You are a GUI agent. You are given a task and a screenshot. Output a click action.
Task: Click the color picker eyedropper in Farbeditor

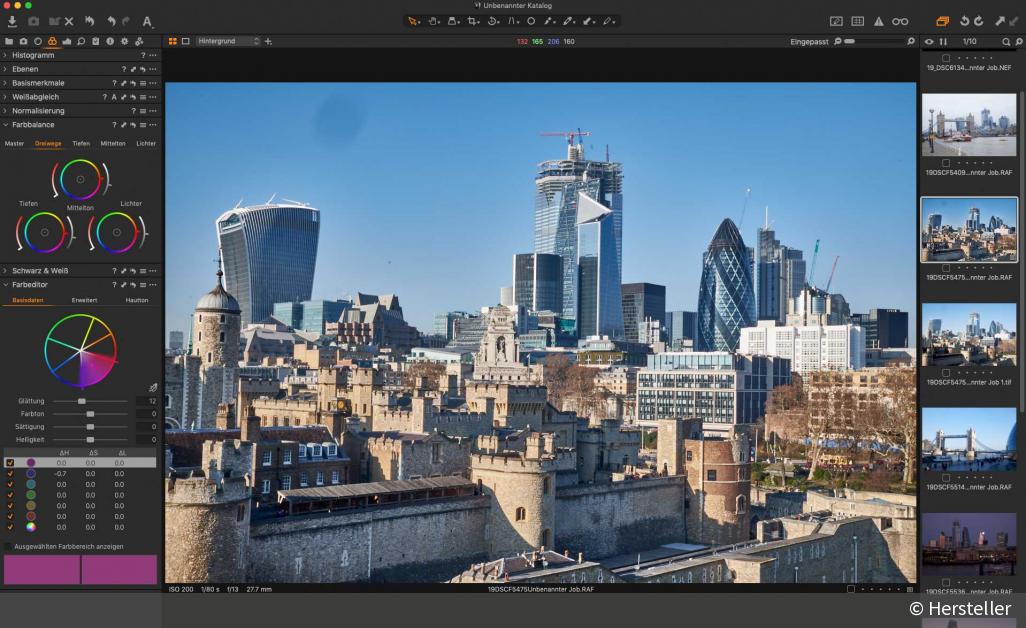click(x=153, y=387)
